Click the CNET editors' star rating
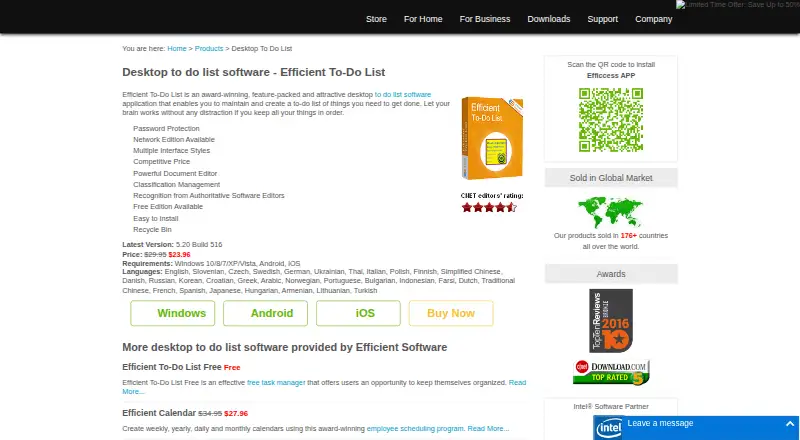The image size is (800, 440). point(489,207)
